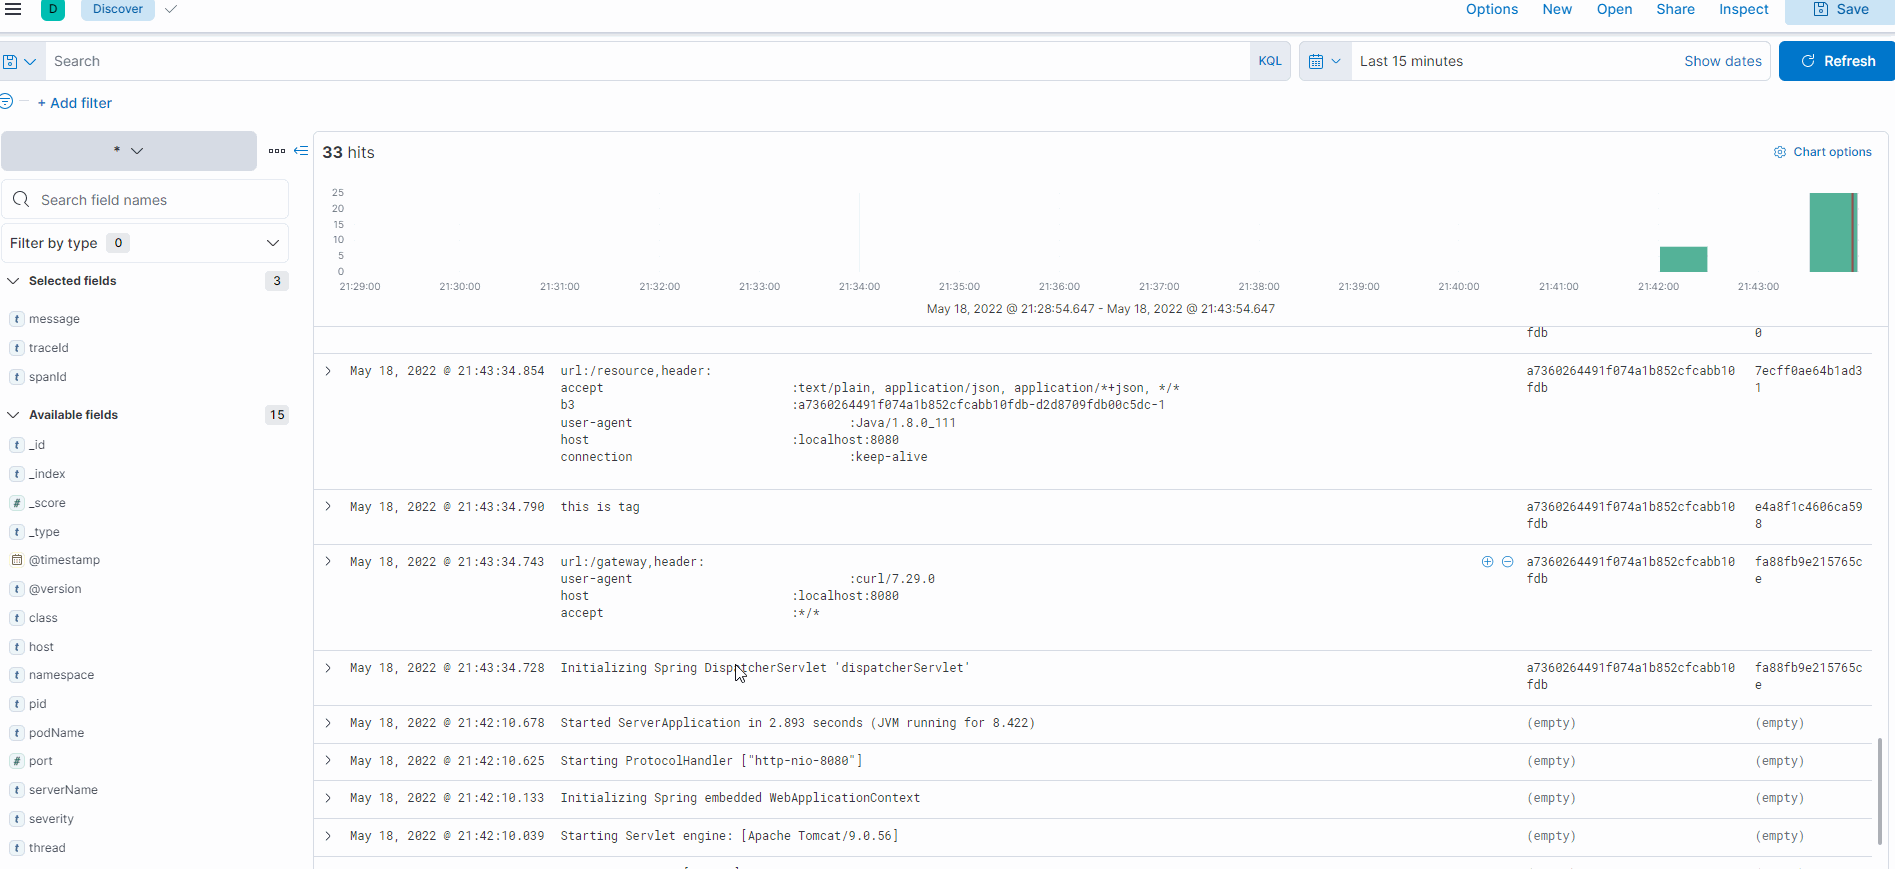The width and height of the screenshot is (1895, 869).
Task: Click the KQL query language switcher
Action: point(1270,61)
